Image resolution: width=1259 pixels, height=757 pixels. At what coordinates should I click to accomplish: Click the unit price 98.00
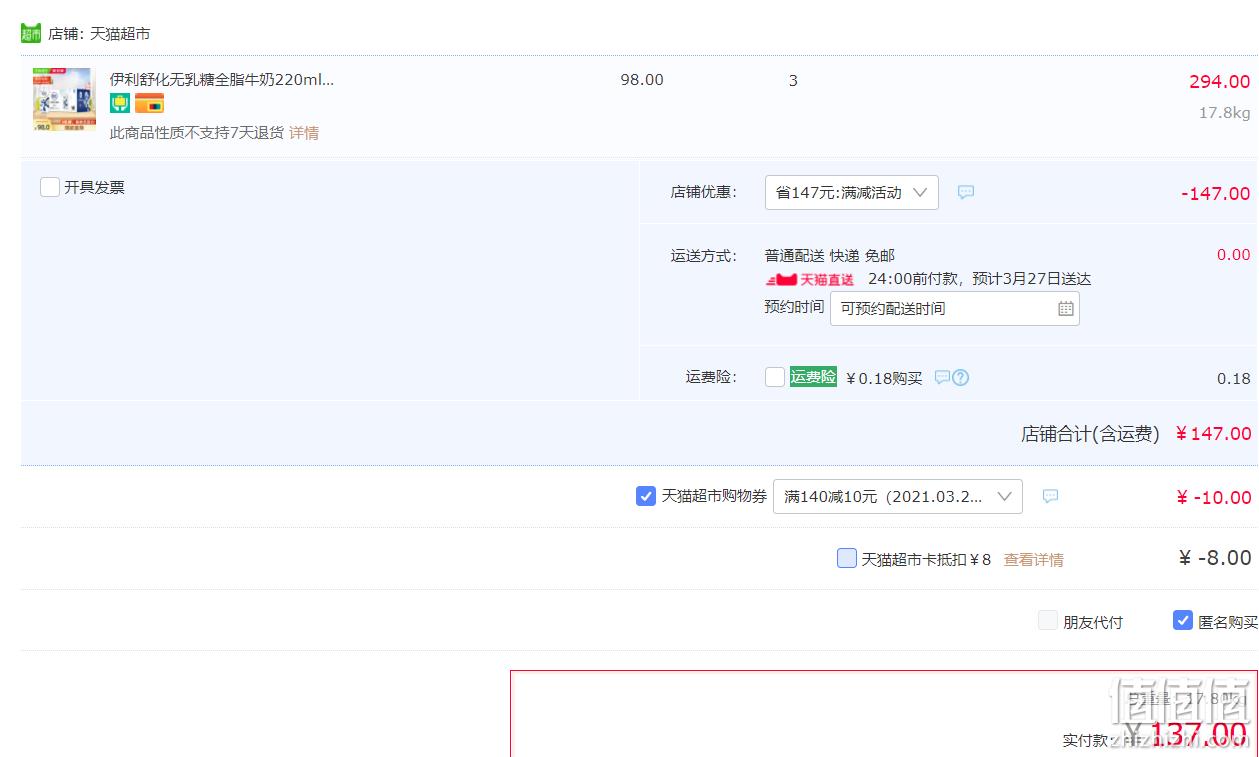point(642,80)
